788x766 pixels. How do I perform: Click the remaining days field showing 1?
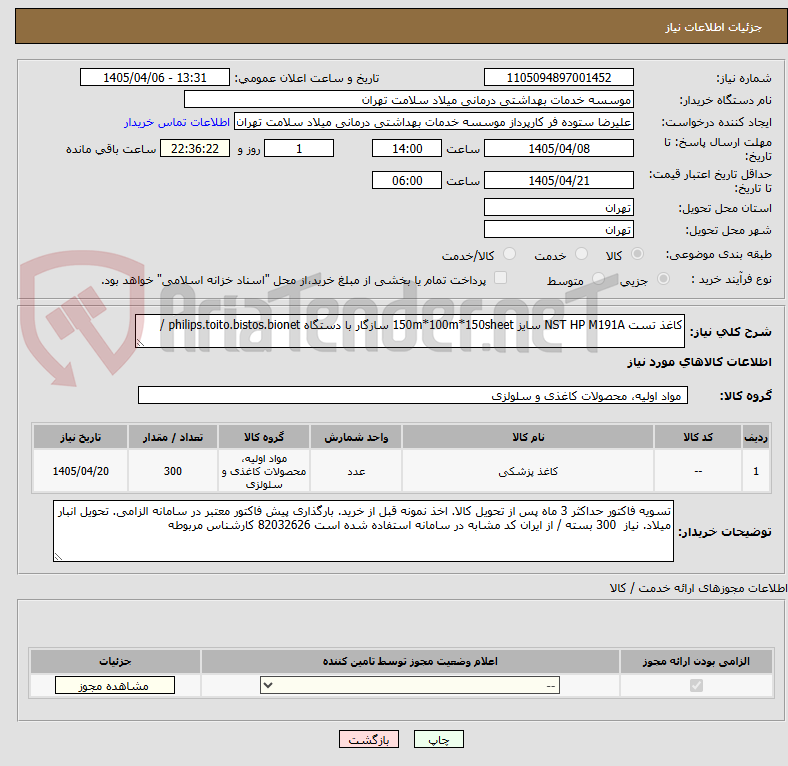299,149
